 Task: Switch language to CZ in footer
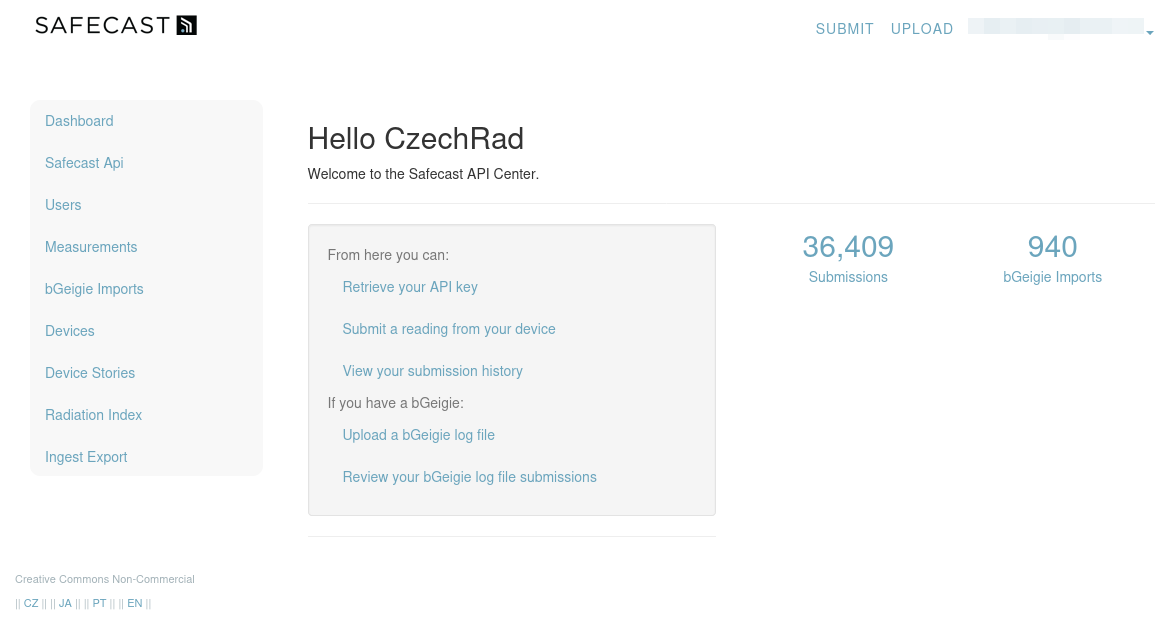tap(31, 603)
